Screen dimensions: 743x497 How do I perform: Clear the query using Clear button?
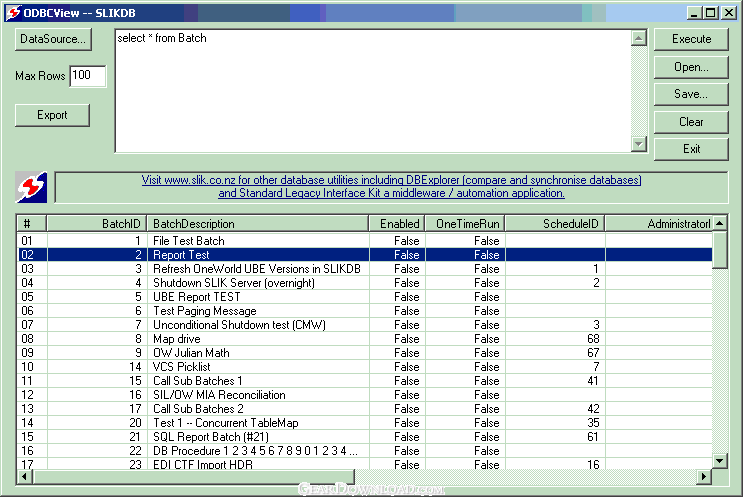tap(691, 122)
